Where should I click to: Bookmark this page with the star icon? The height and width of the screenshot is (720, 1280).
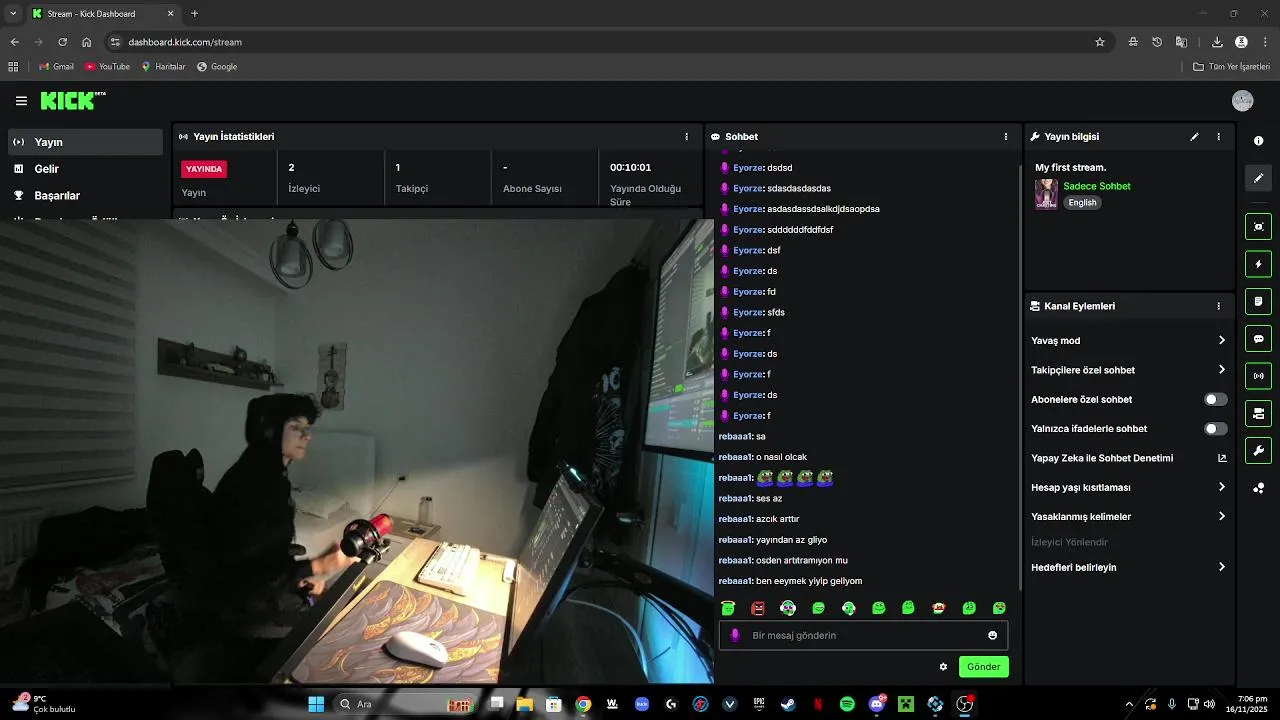click(1100, 42)
